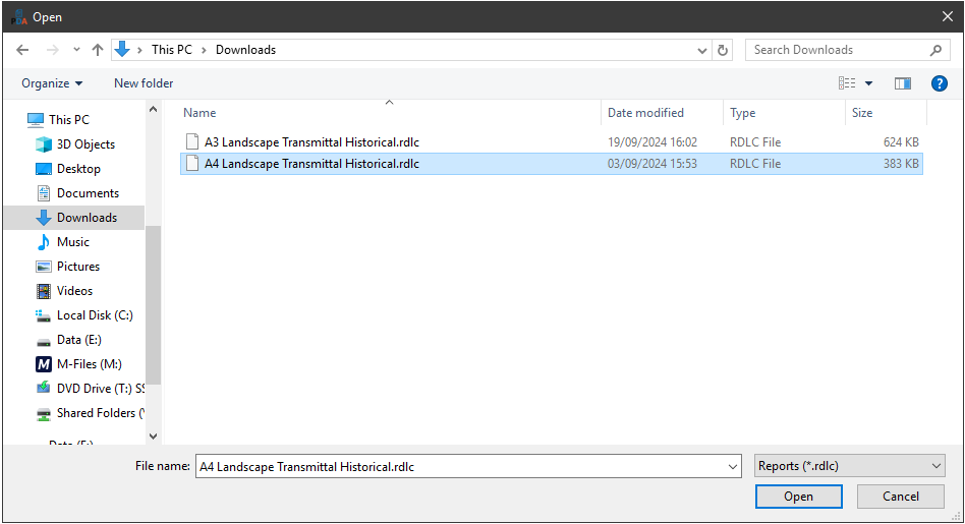Image resolution: width=965 pixels, height=524 pixels.
Task: Select A3 Landscape Transmittal Historical.rdlc file
Action: click(311, 142)
